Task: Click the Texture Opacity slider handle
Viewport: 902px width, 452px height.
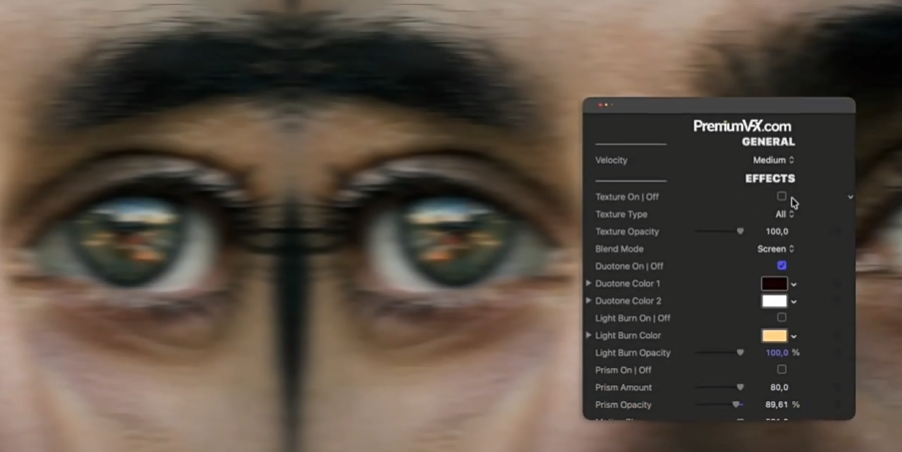Action: click(740, 231)
